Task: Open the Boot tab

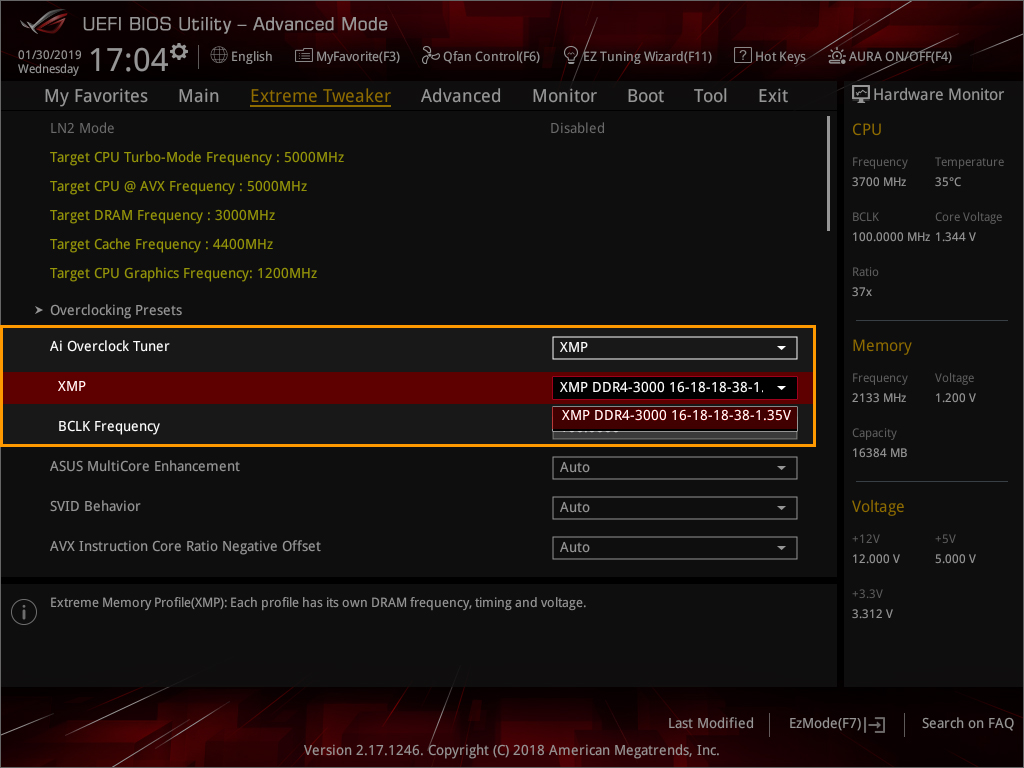Action: point(645,96)
